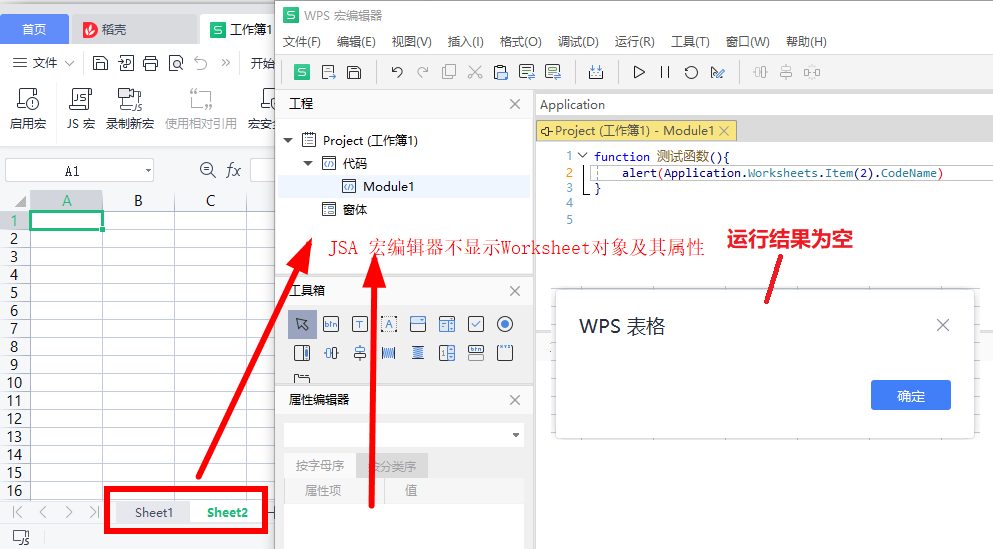Pick the text box control in toolbox

point(360,324)
